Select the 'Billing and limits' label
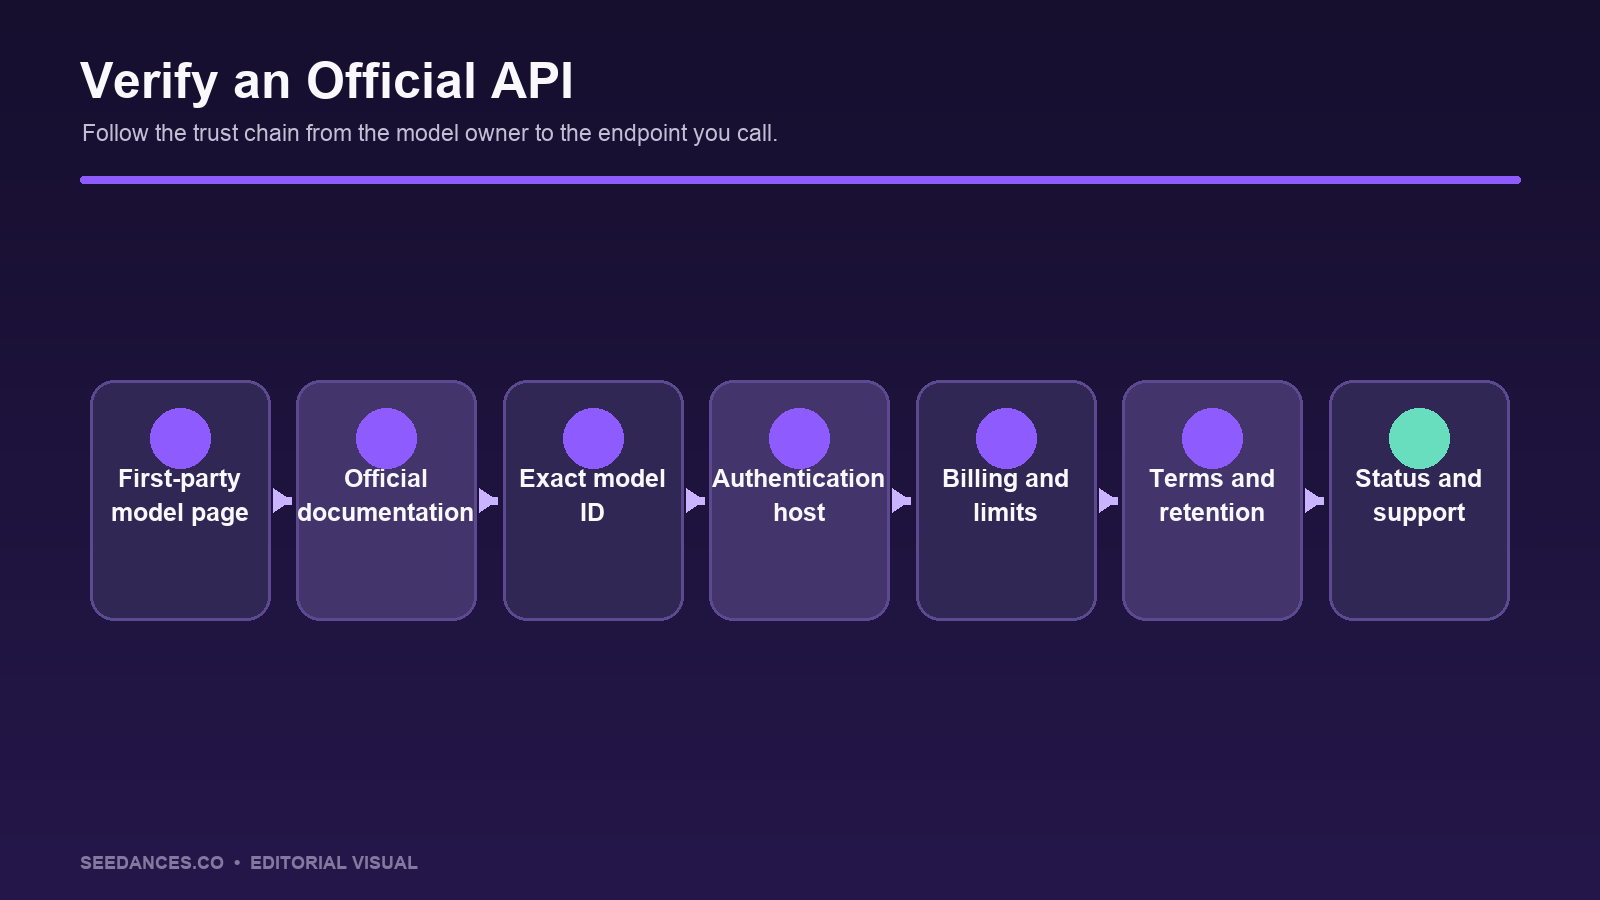Viewport: 1600px width, 900px height. [1006, 496]
